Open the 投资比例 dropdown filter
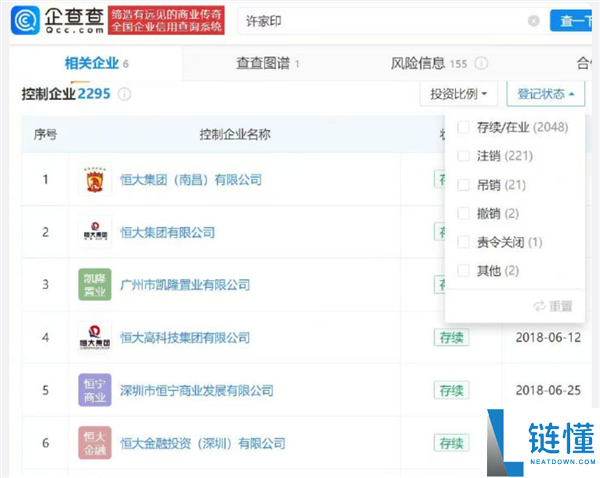The image size is (600, 478). coord(458,94)
